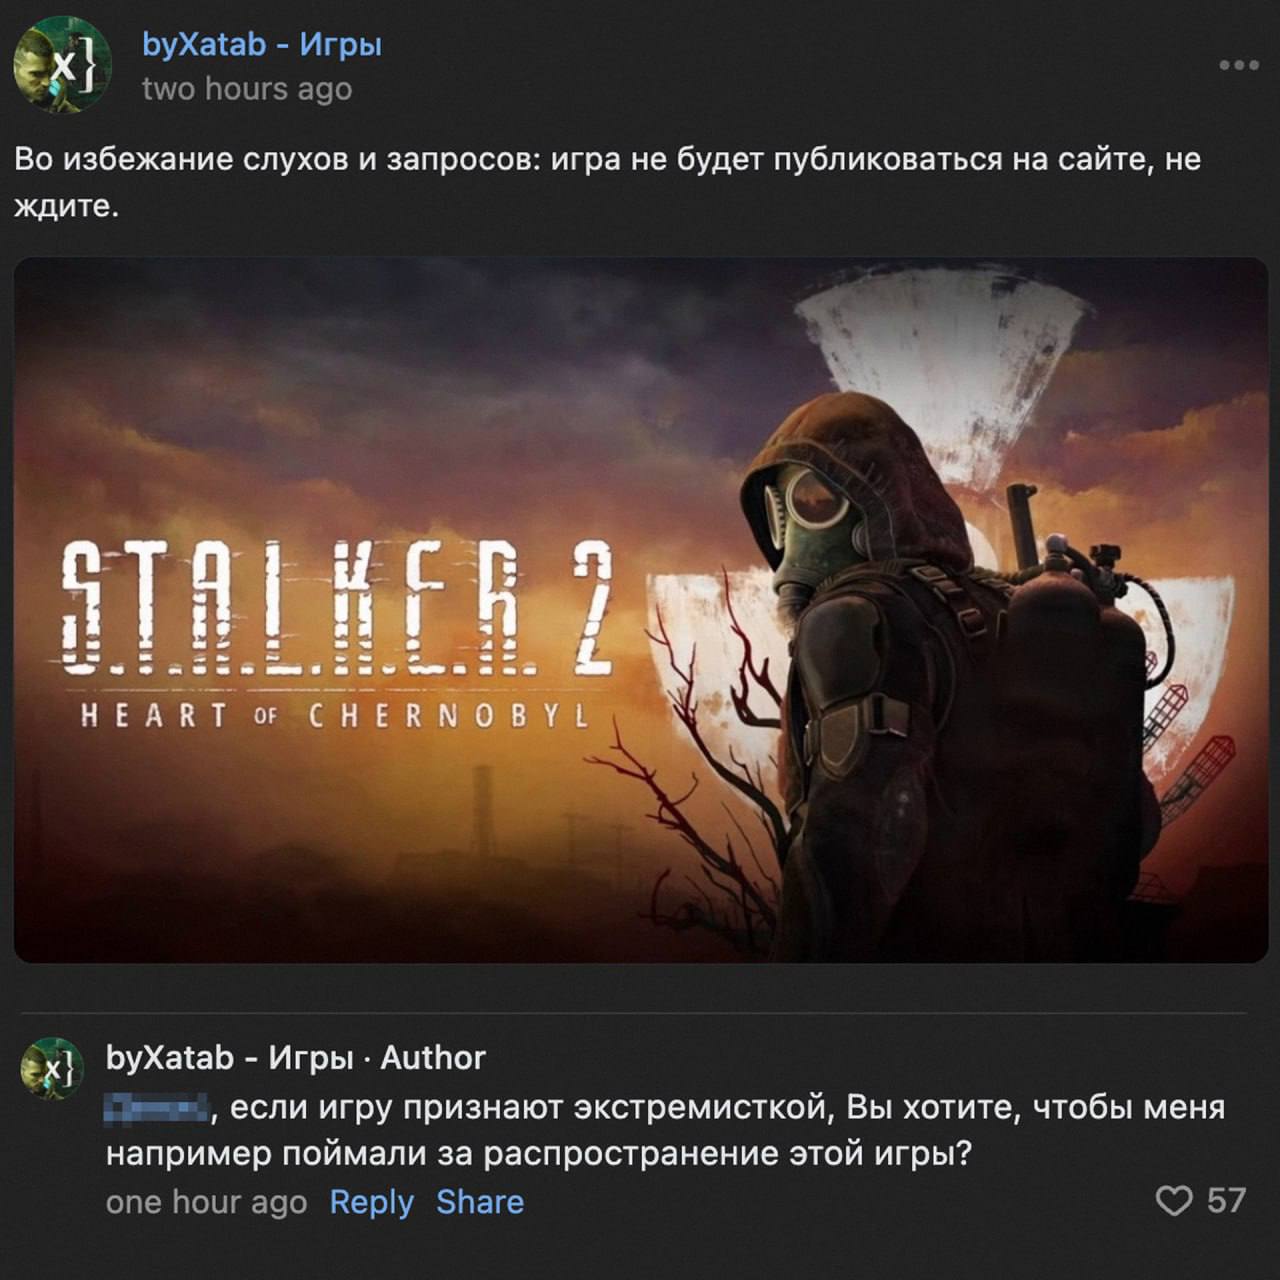
Task: Click the blurred mentioned username in comment
Action: pyautogui.click(x=157, y=1107)
